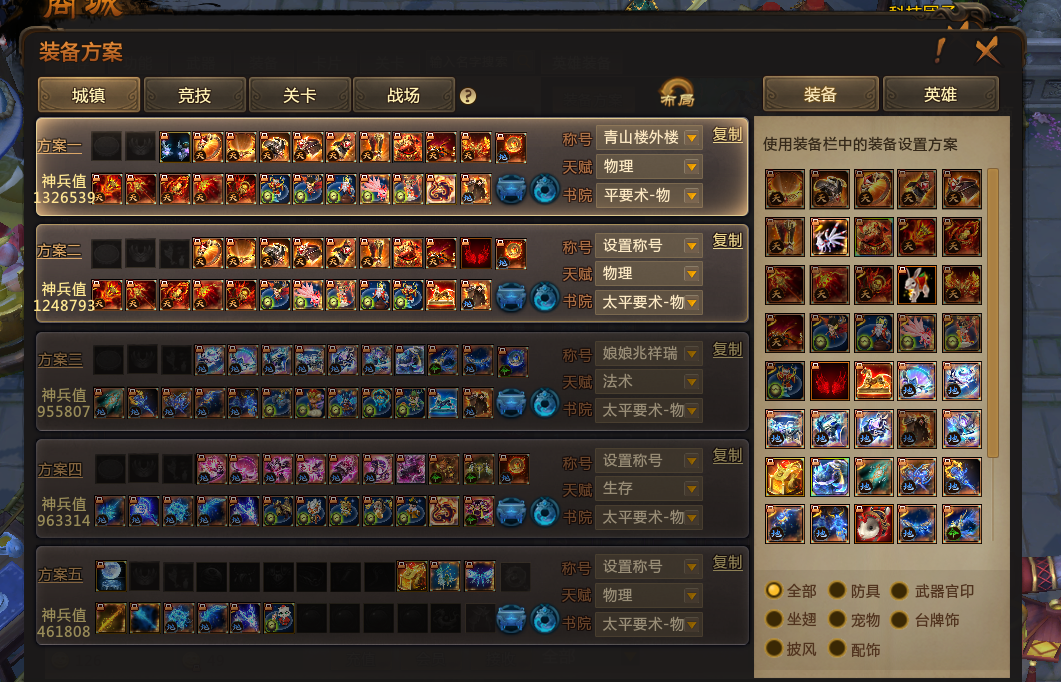Click the empty first slot in 方案二

106,254
